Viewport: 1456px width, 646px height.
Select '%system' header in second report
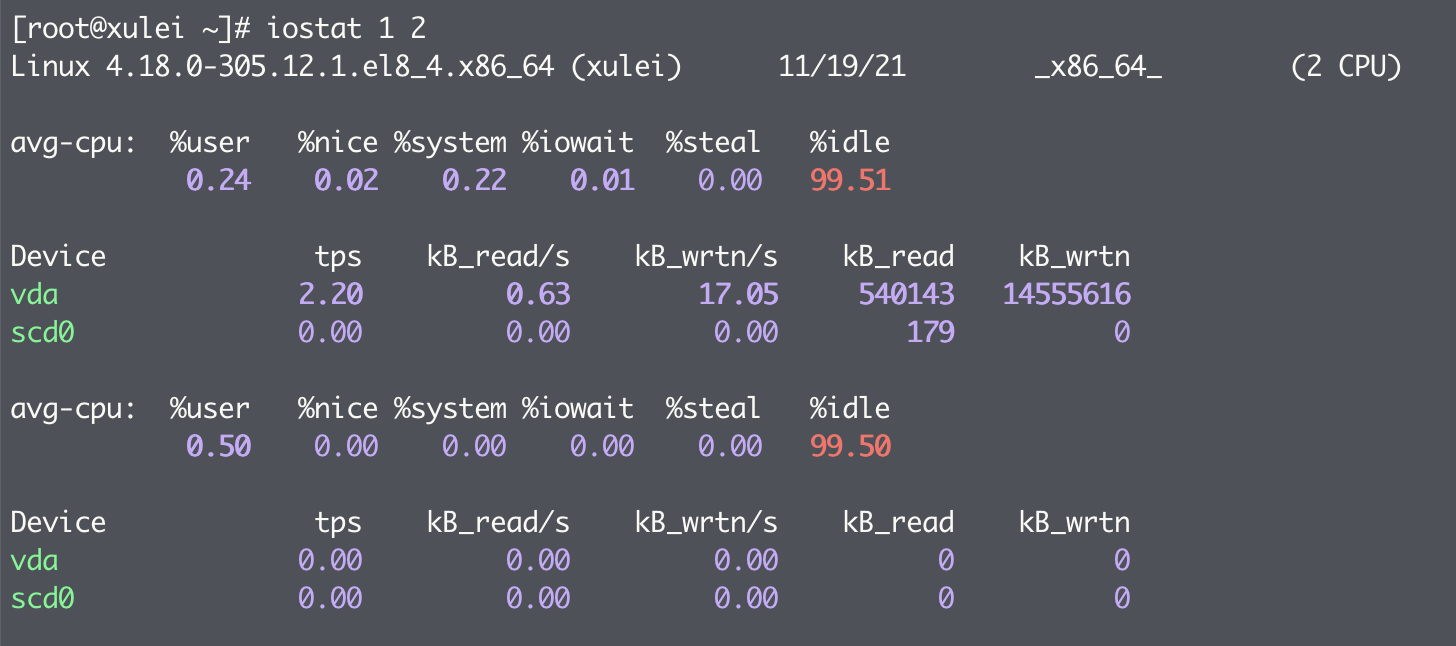[x=450, y=409]
